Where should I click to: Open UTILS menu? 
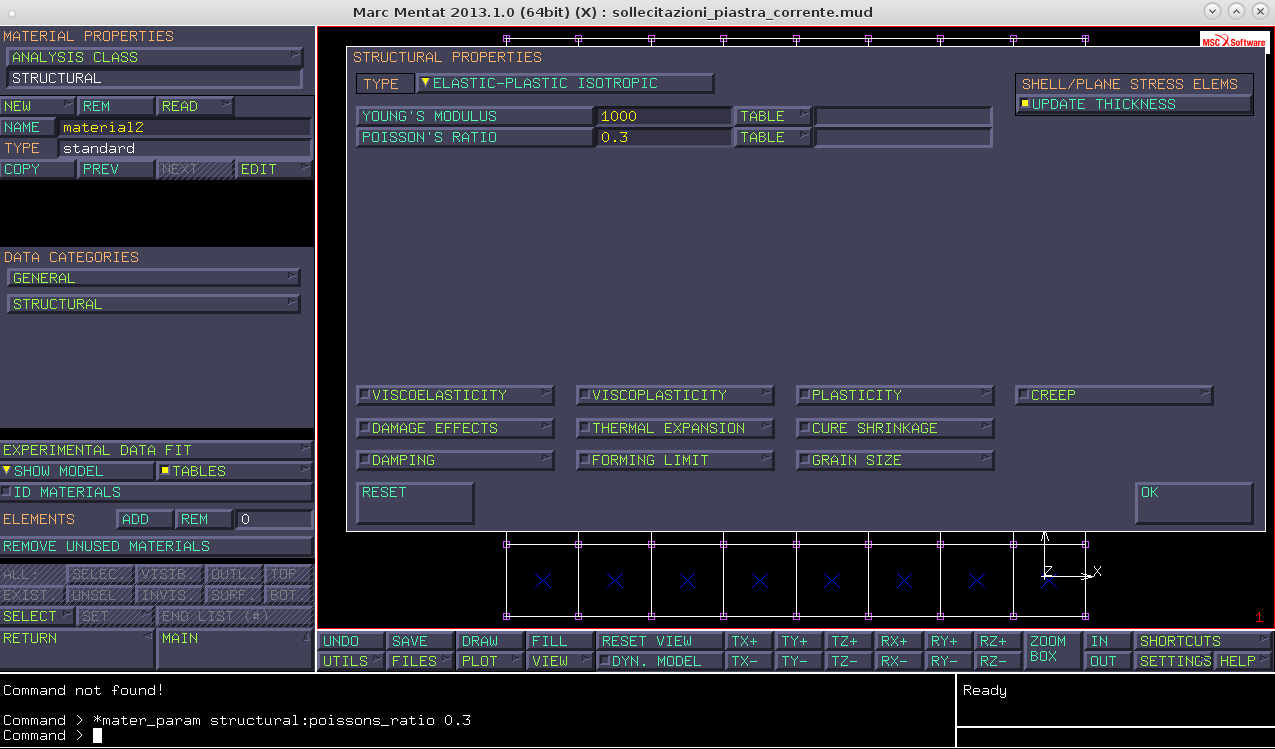[351, 661]
